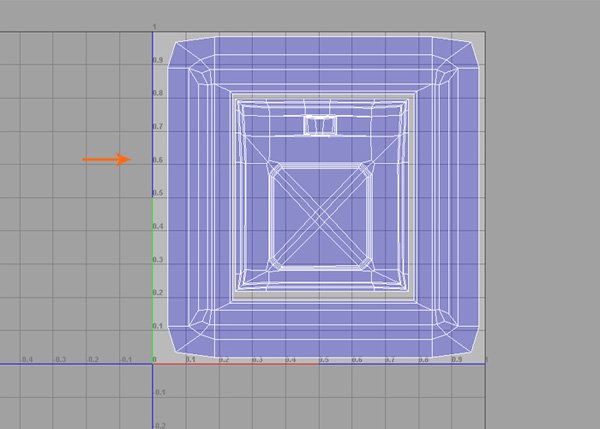The image size is (600, 429).
Task: Click the '0.5' label on the vertical axis
Action: [x=158, y=192]
